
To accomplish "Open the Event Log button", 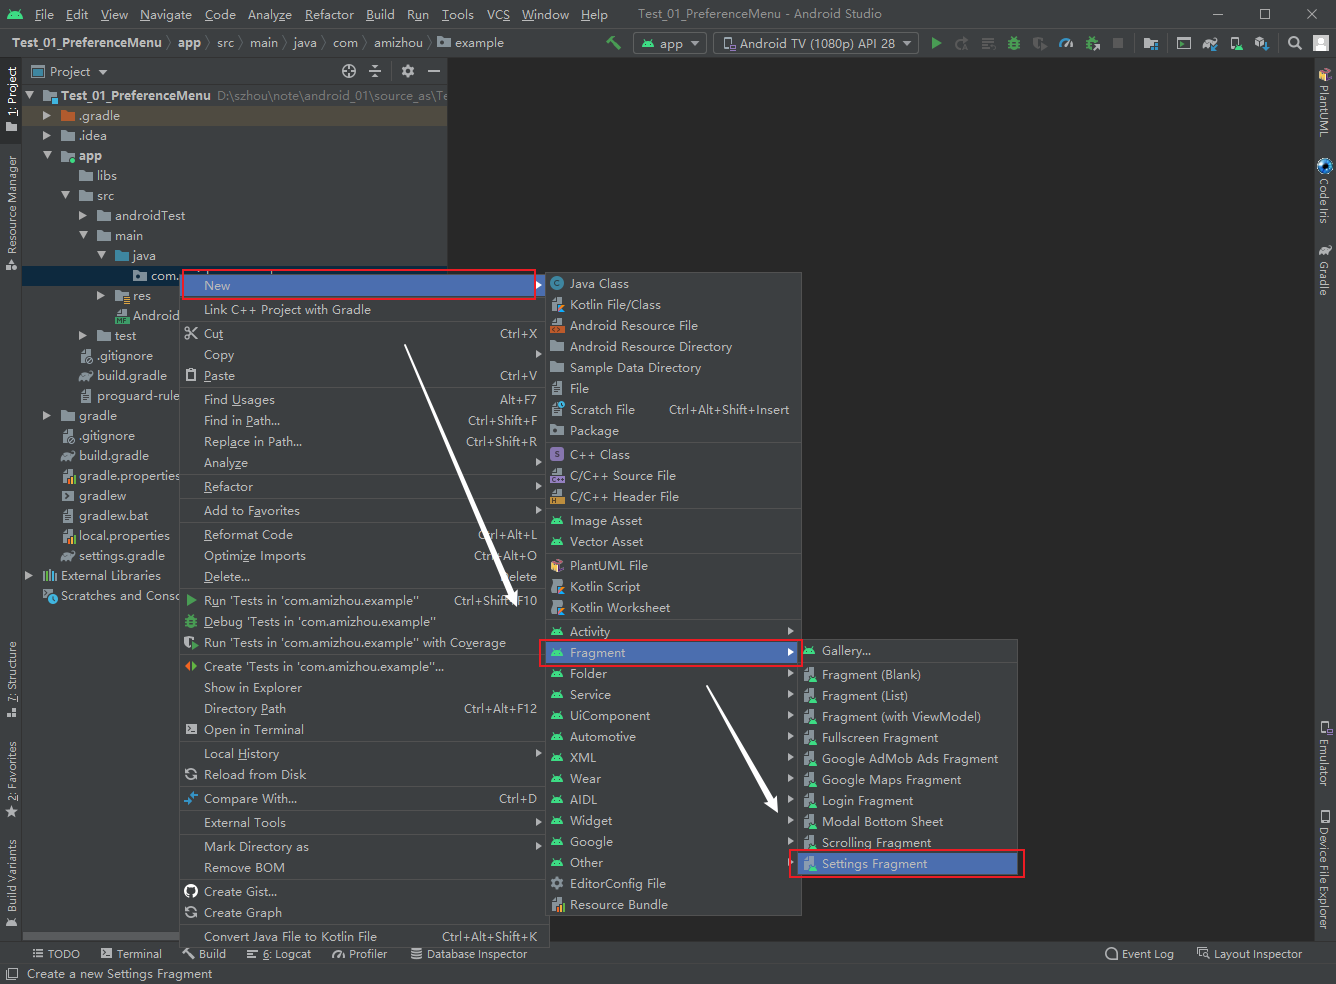I will 1139,954.
